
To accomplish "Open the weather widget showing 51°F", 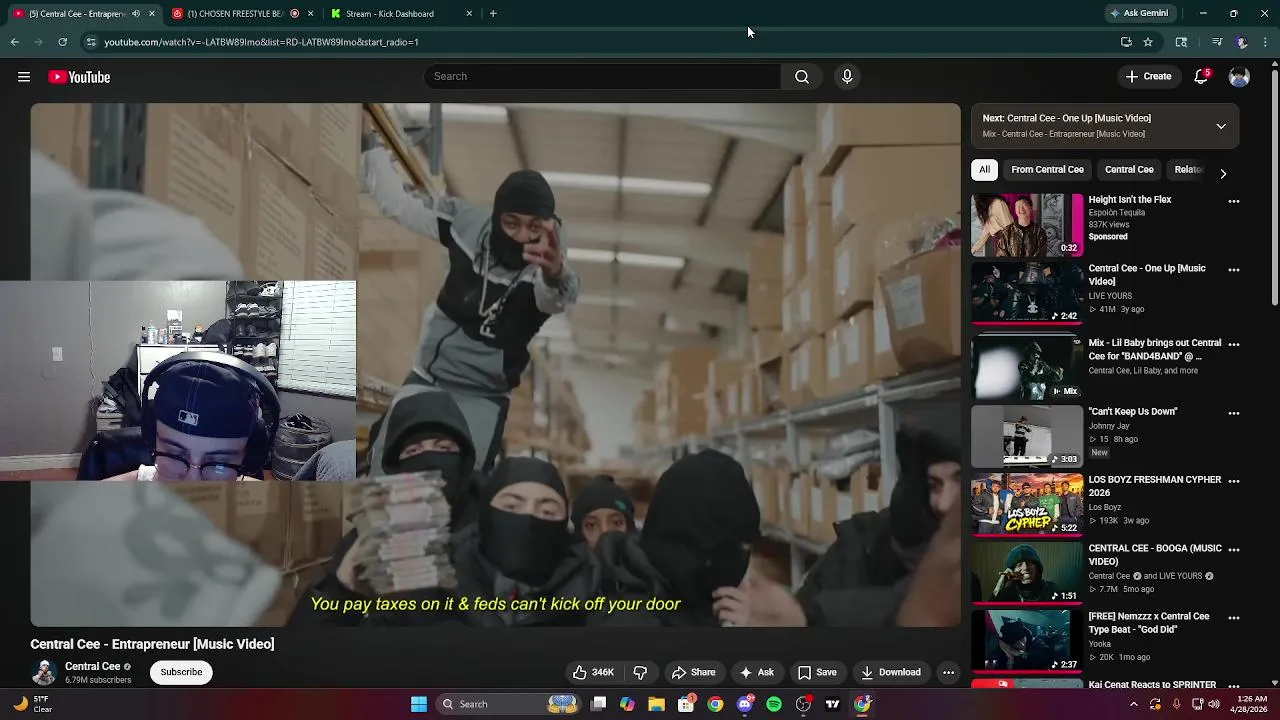I will (x=32, y=704).
